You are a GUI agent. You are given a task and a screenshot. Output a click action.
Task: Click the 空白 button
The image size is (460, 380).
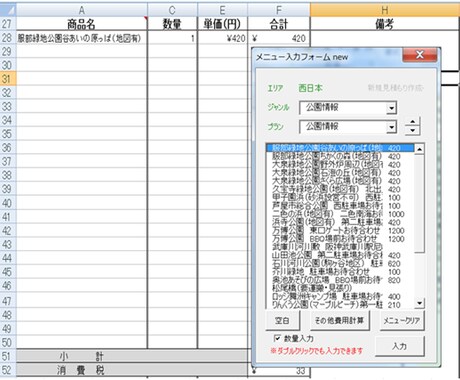282,321
